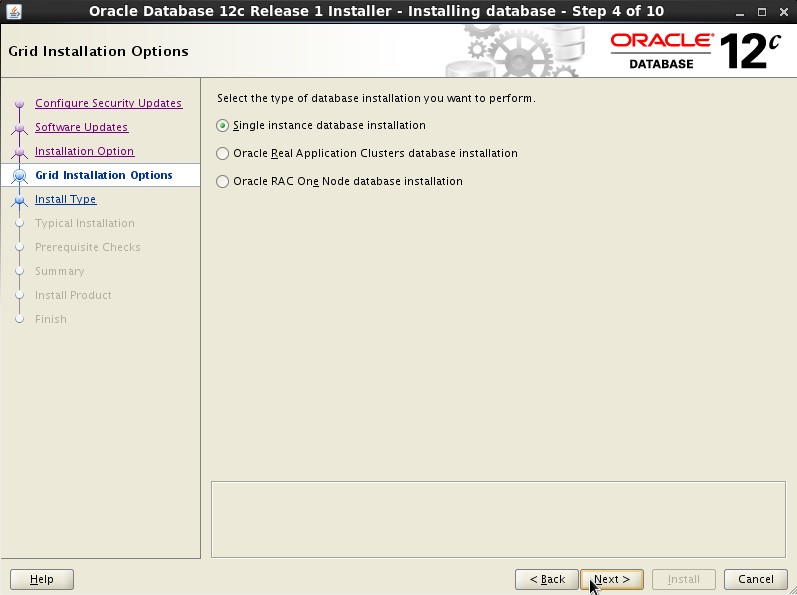Open the Software Updates step
797x595 pixels.
(x=81, y=127)
